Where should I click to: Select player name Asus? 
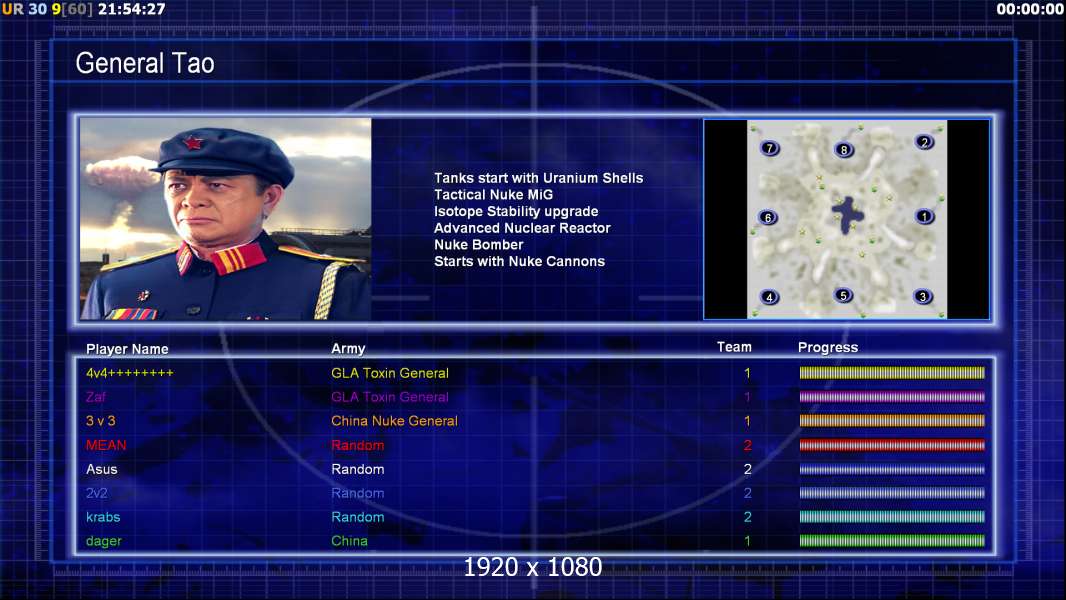(x=101, y=470)
